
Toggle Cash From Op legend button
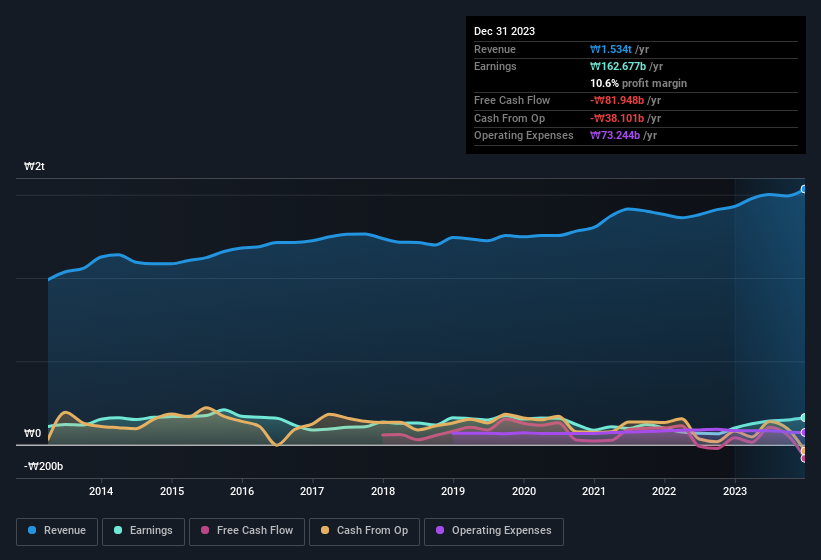pos(363,531)
